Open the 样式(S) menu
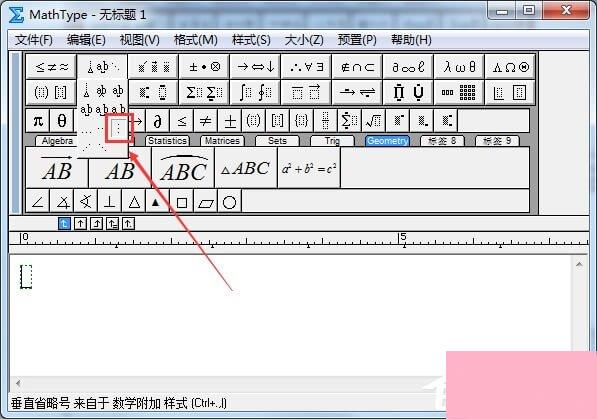This screenshot has width=597, height=419. point(251,40)
